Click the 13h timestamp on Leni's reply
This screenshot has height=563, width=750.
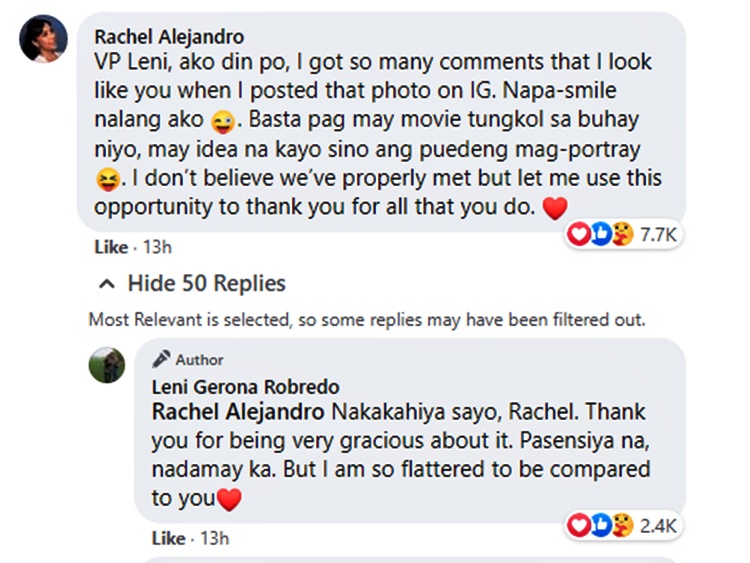coord(214,538)
